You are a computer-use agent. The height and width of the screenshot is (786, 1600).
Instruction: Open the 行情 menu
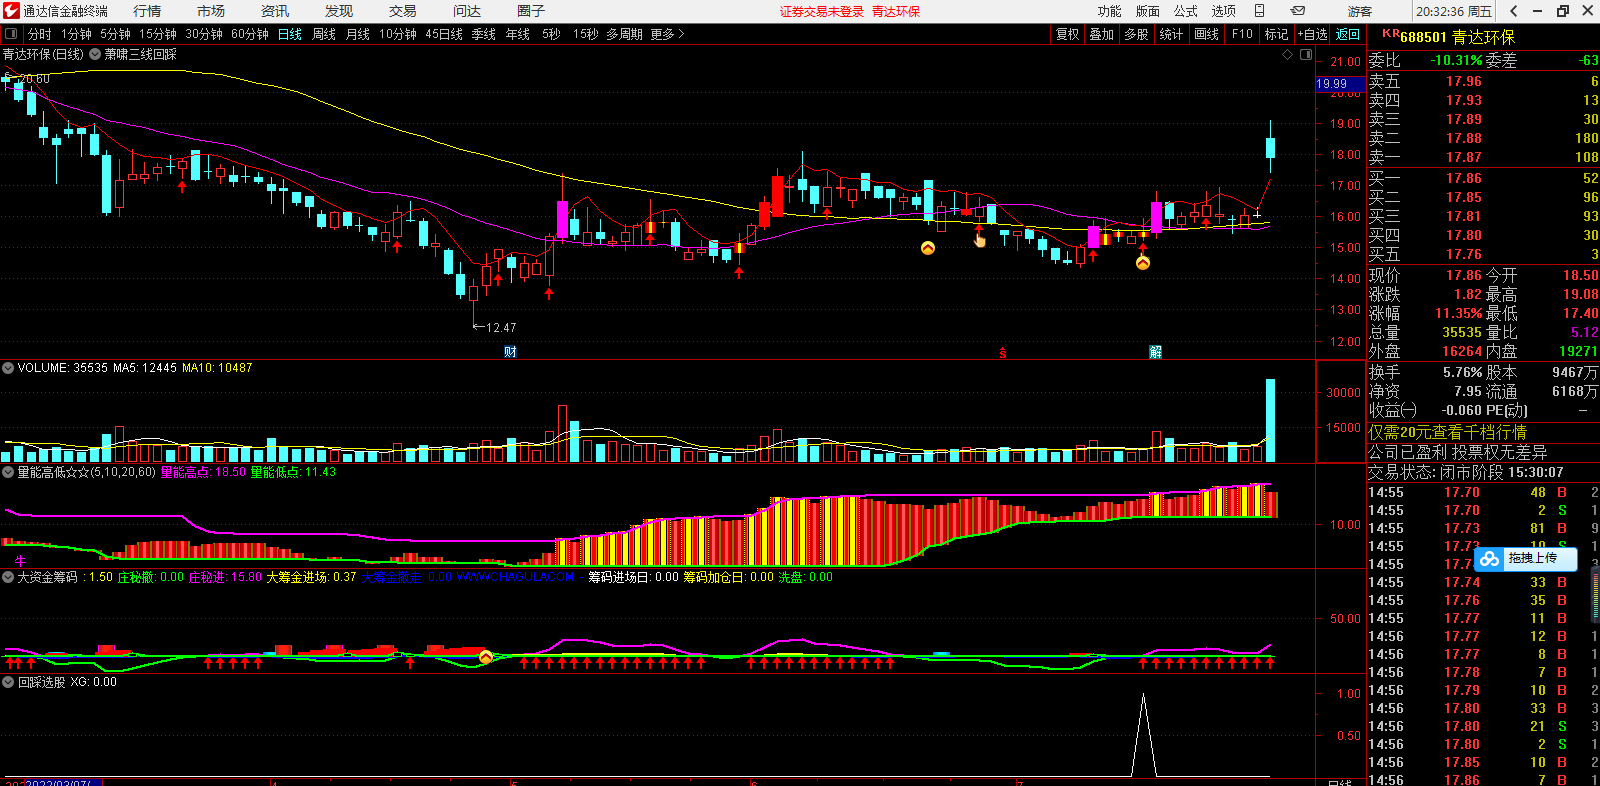147,11
